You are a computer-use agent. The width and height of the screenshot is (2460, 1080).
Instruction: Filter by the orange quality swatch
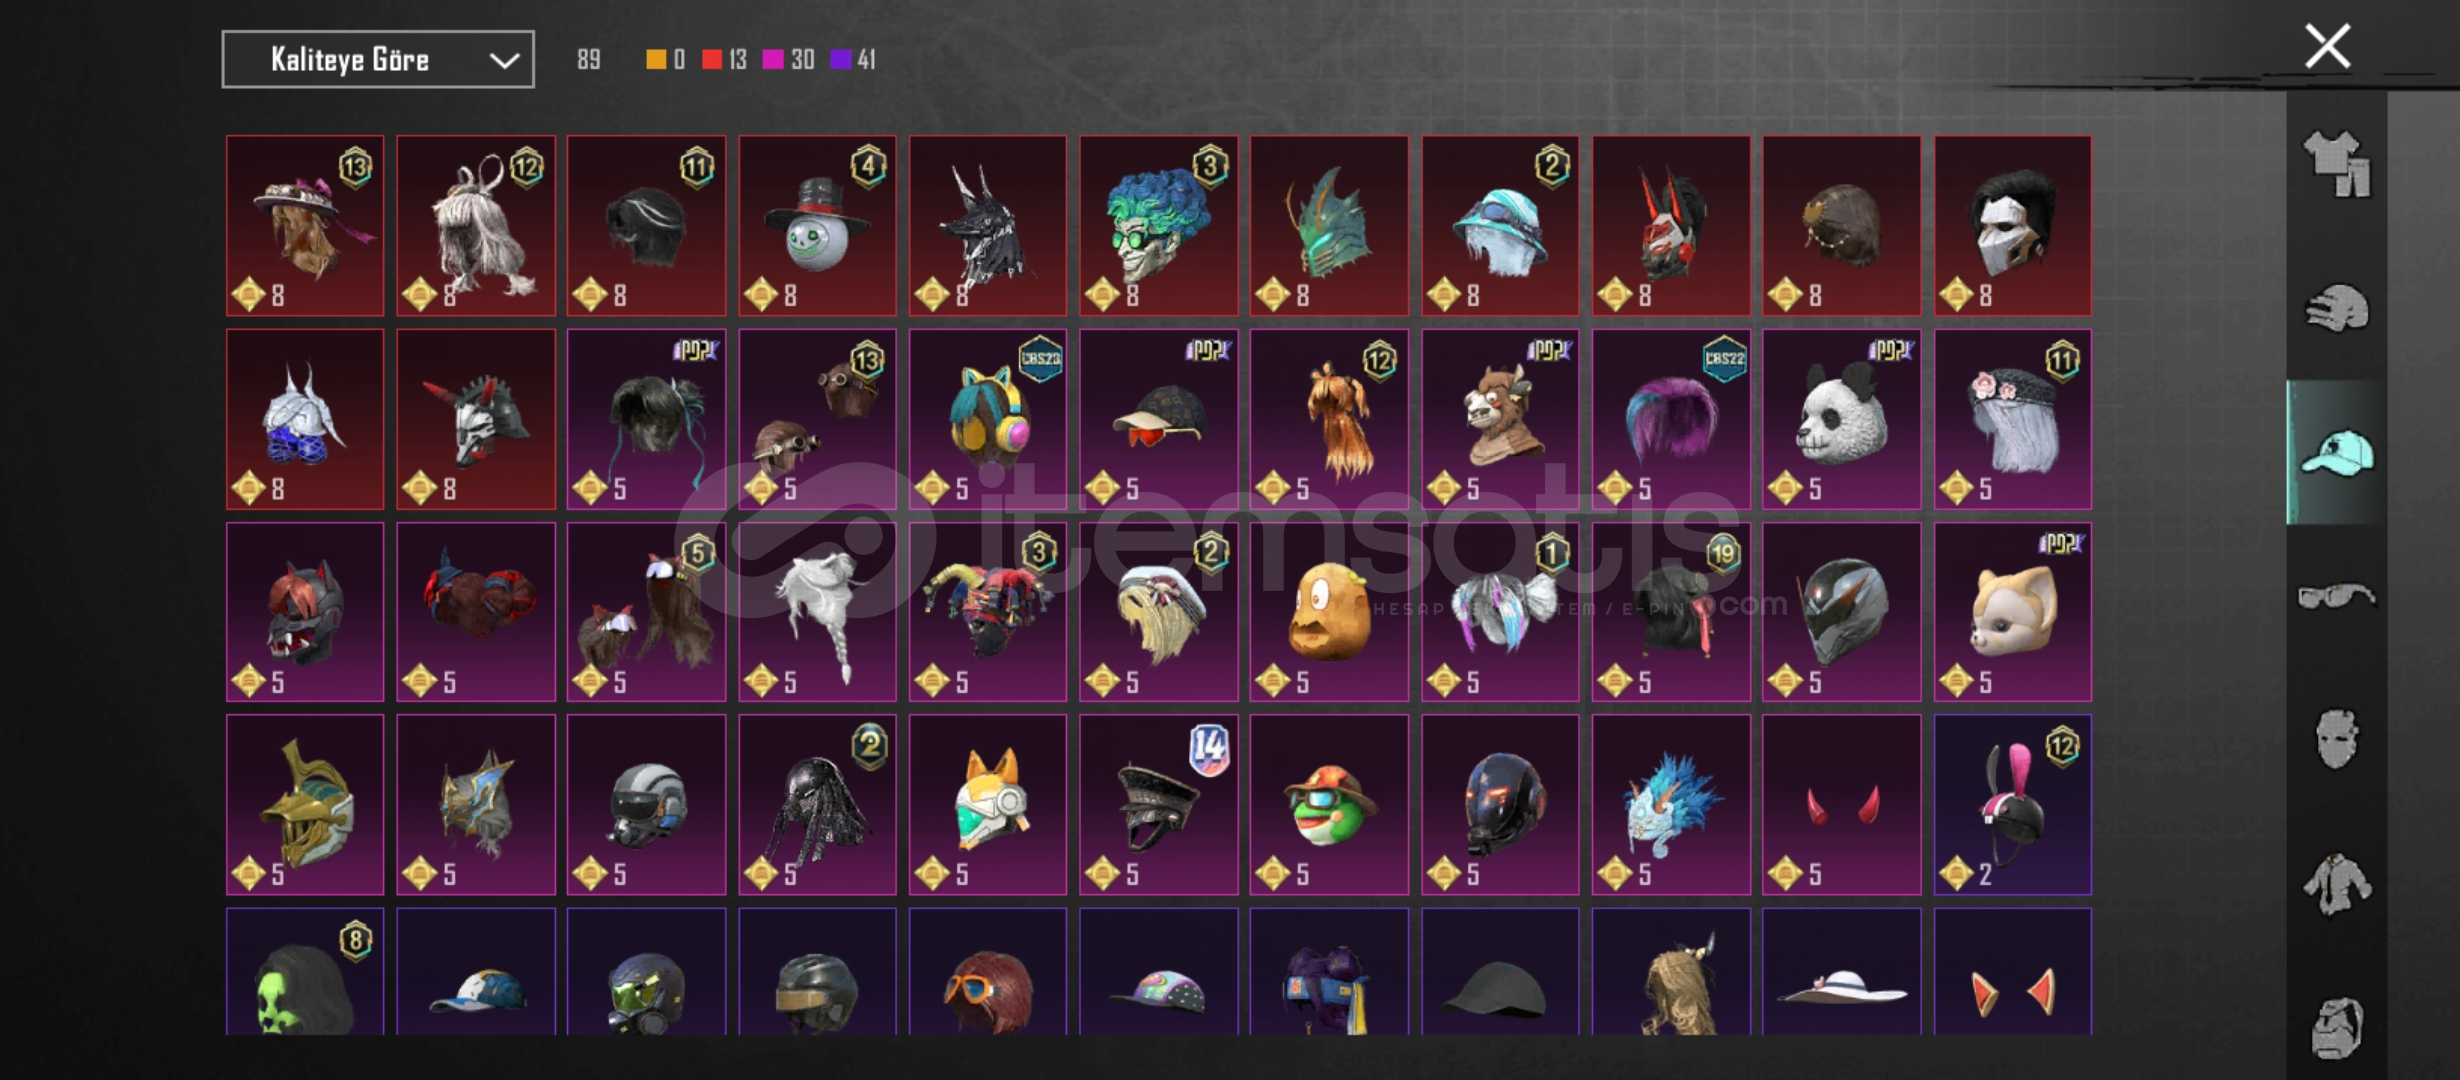tap(665, 60)
